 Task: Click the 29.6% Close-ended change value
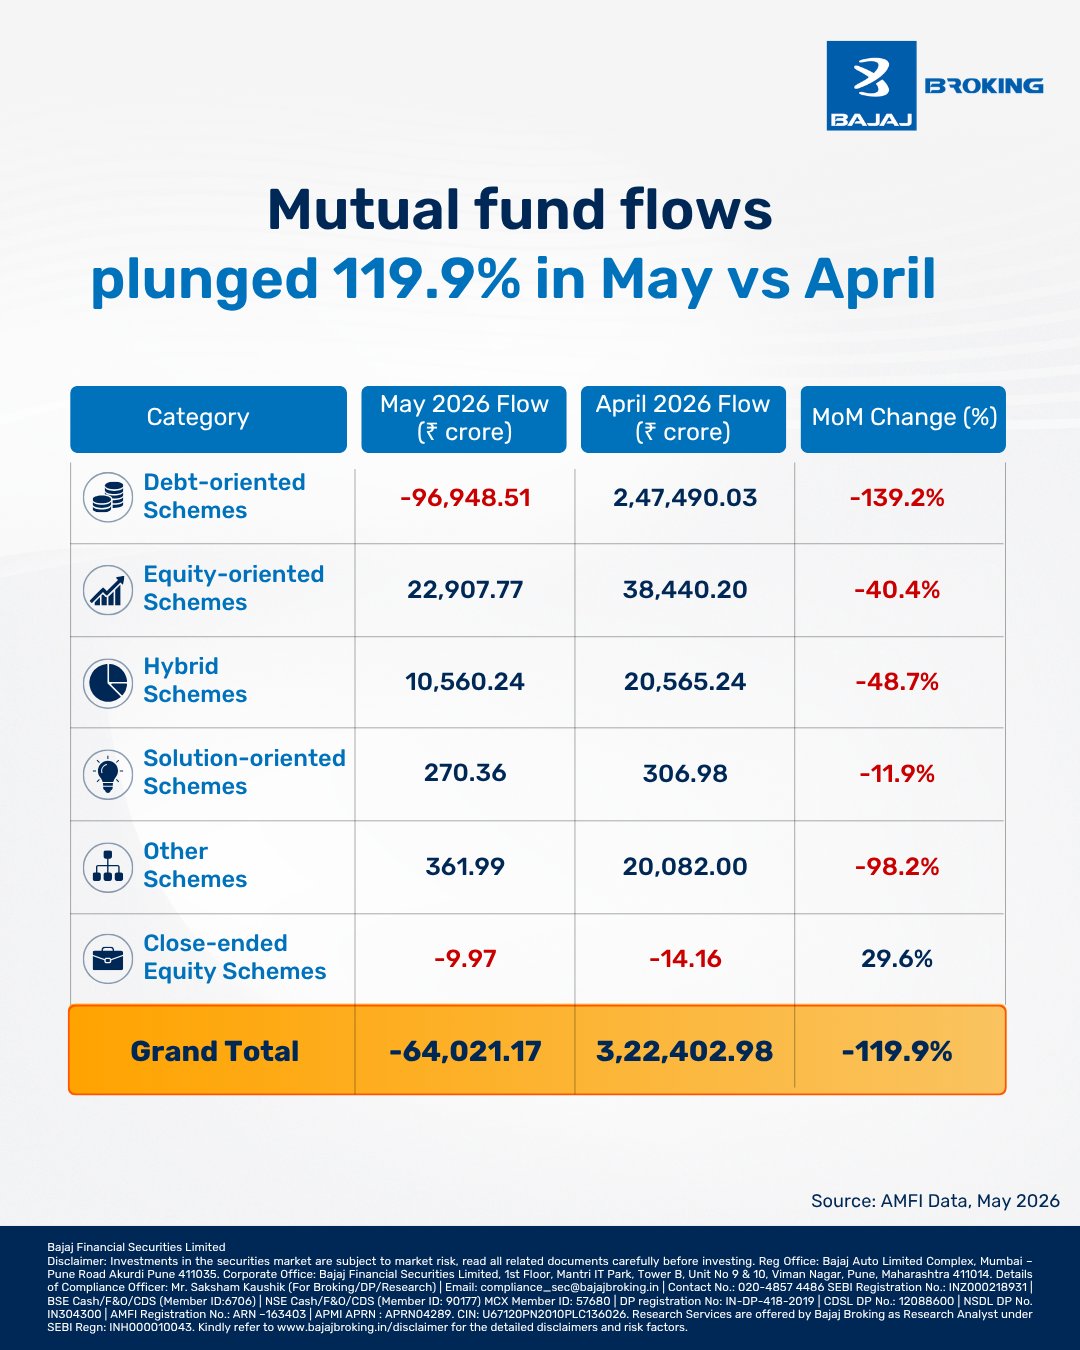coord(897,959)
